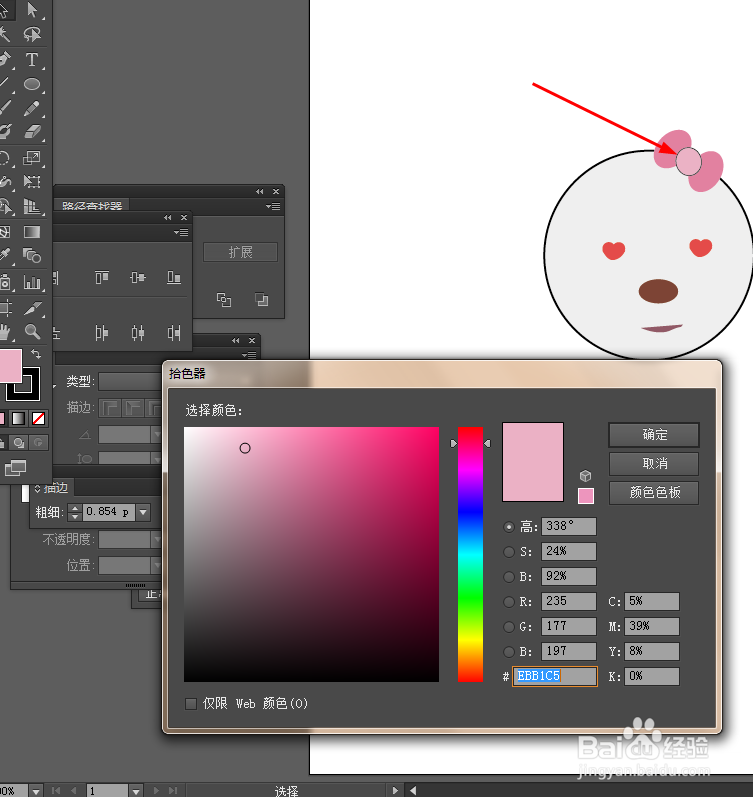Click the stroke weight 0.854 field

tap(108, 512)
